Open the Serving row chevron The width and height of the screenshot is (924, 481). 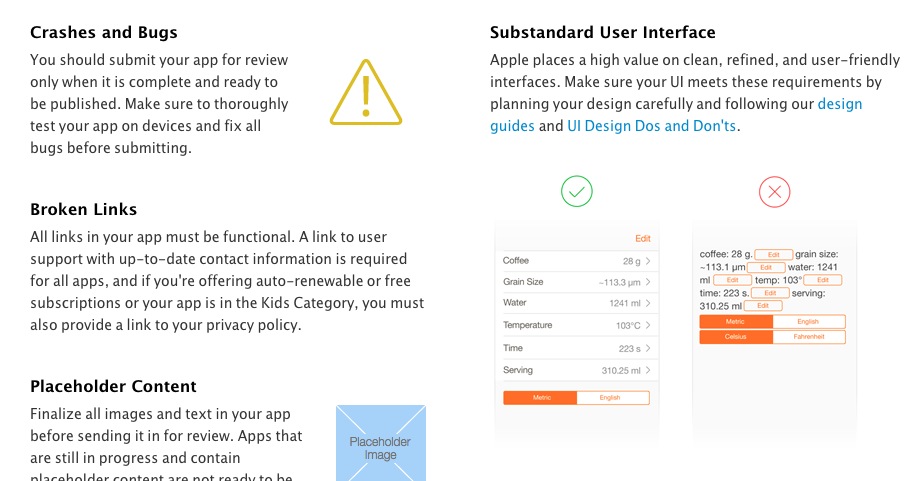click(648, 370)
